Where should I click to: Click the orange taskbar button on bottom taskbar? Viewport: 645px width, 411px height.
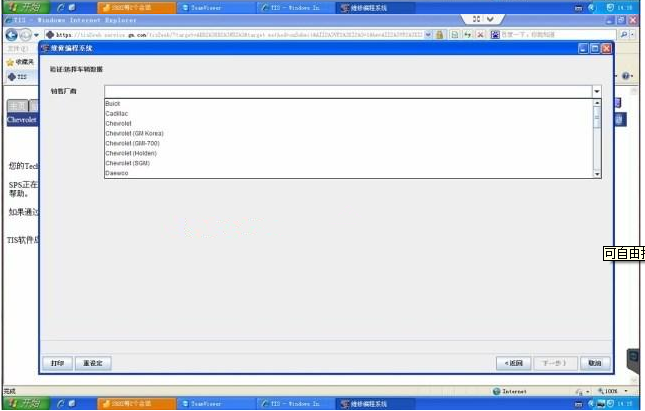[x=136, y=404]
